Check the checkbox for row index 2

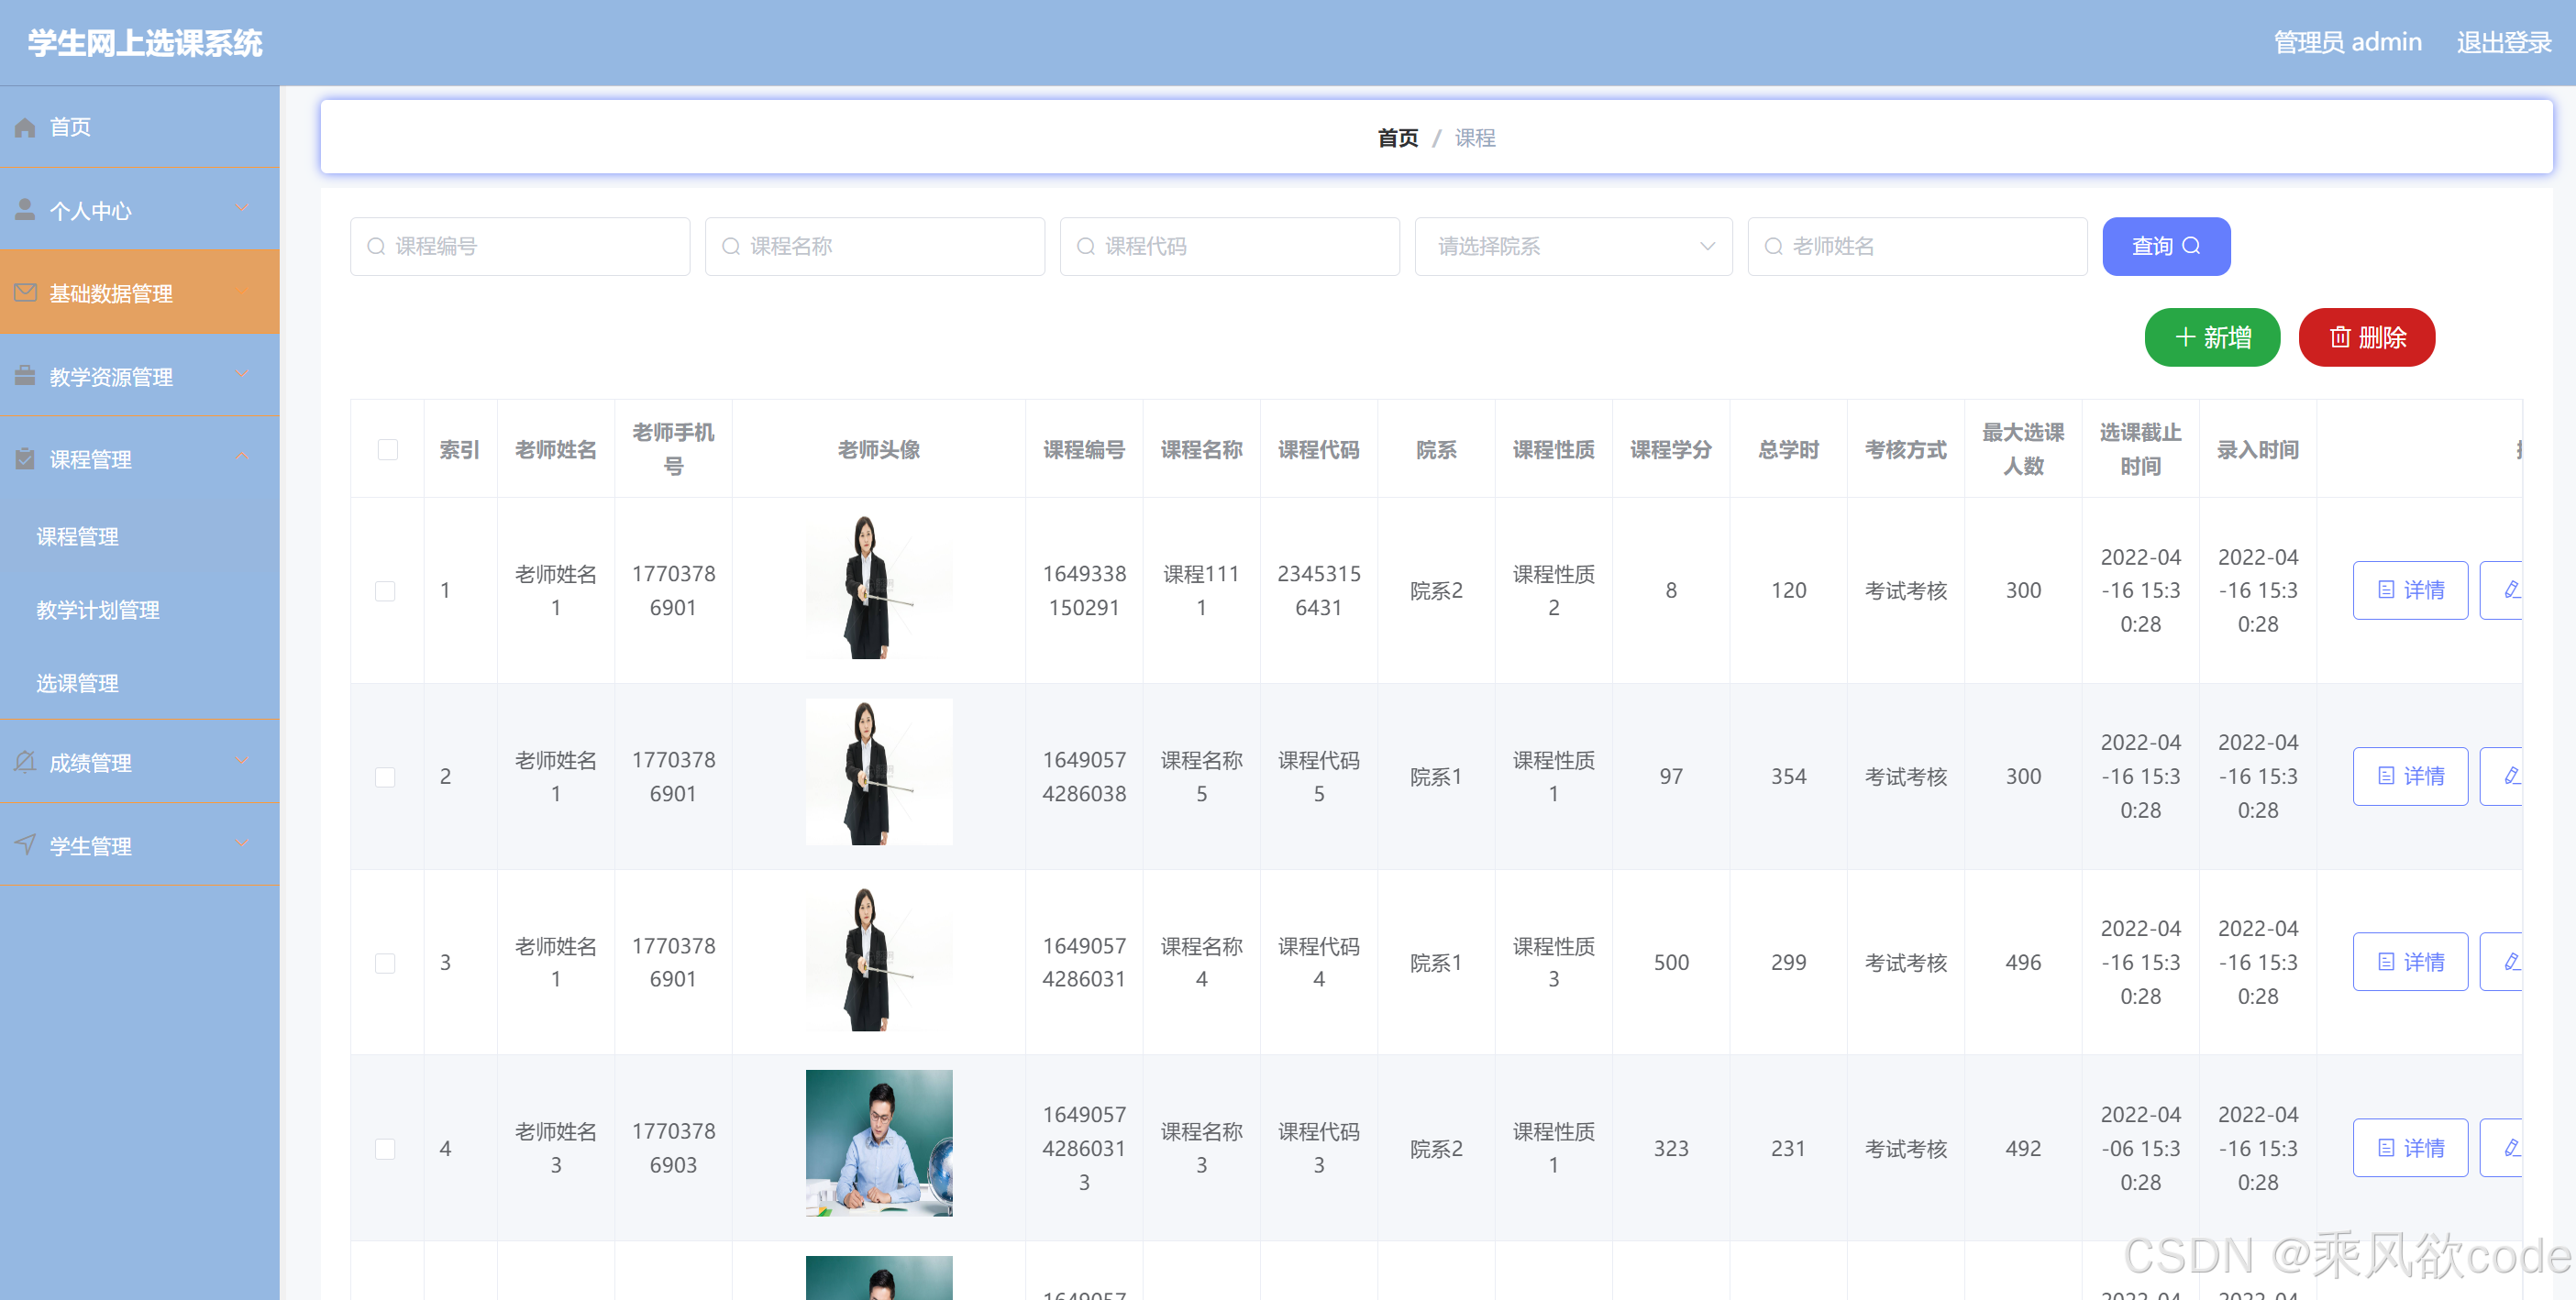[385, 777]
